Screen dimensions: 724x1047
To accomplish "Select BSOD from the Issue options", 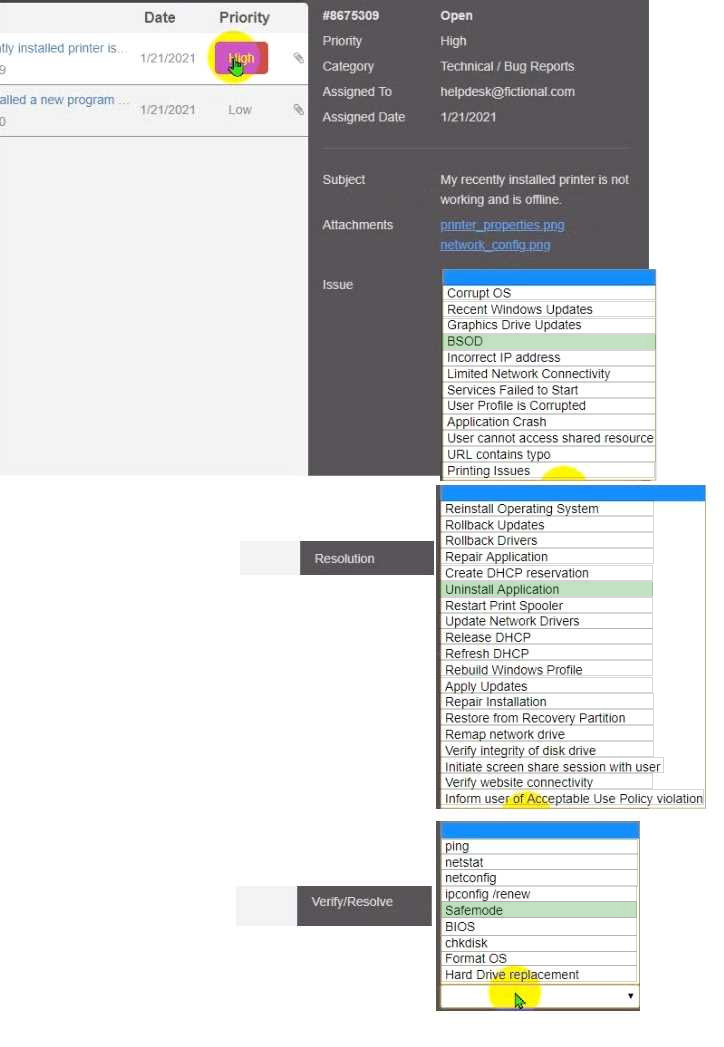I will (x=465, y=341).
